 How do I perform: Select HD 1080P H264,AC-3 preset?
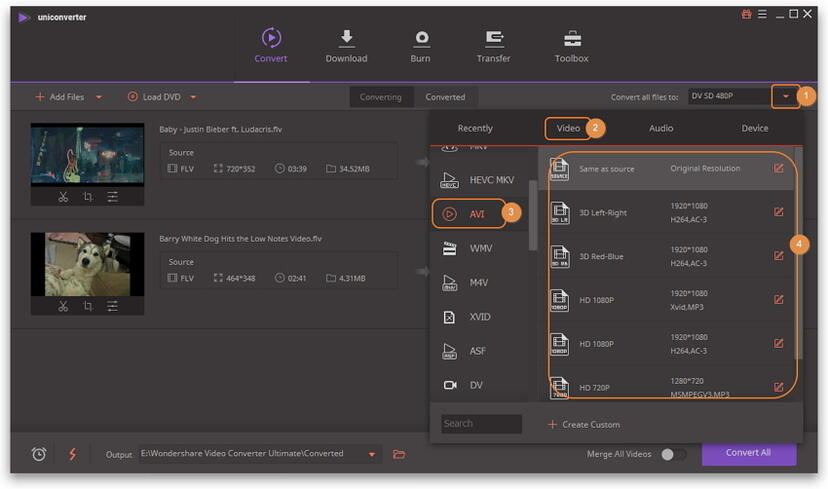point(666,344)
